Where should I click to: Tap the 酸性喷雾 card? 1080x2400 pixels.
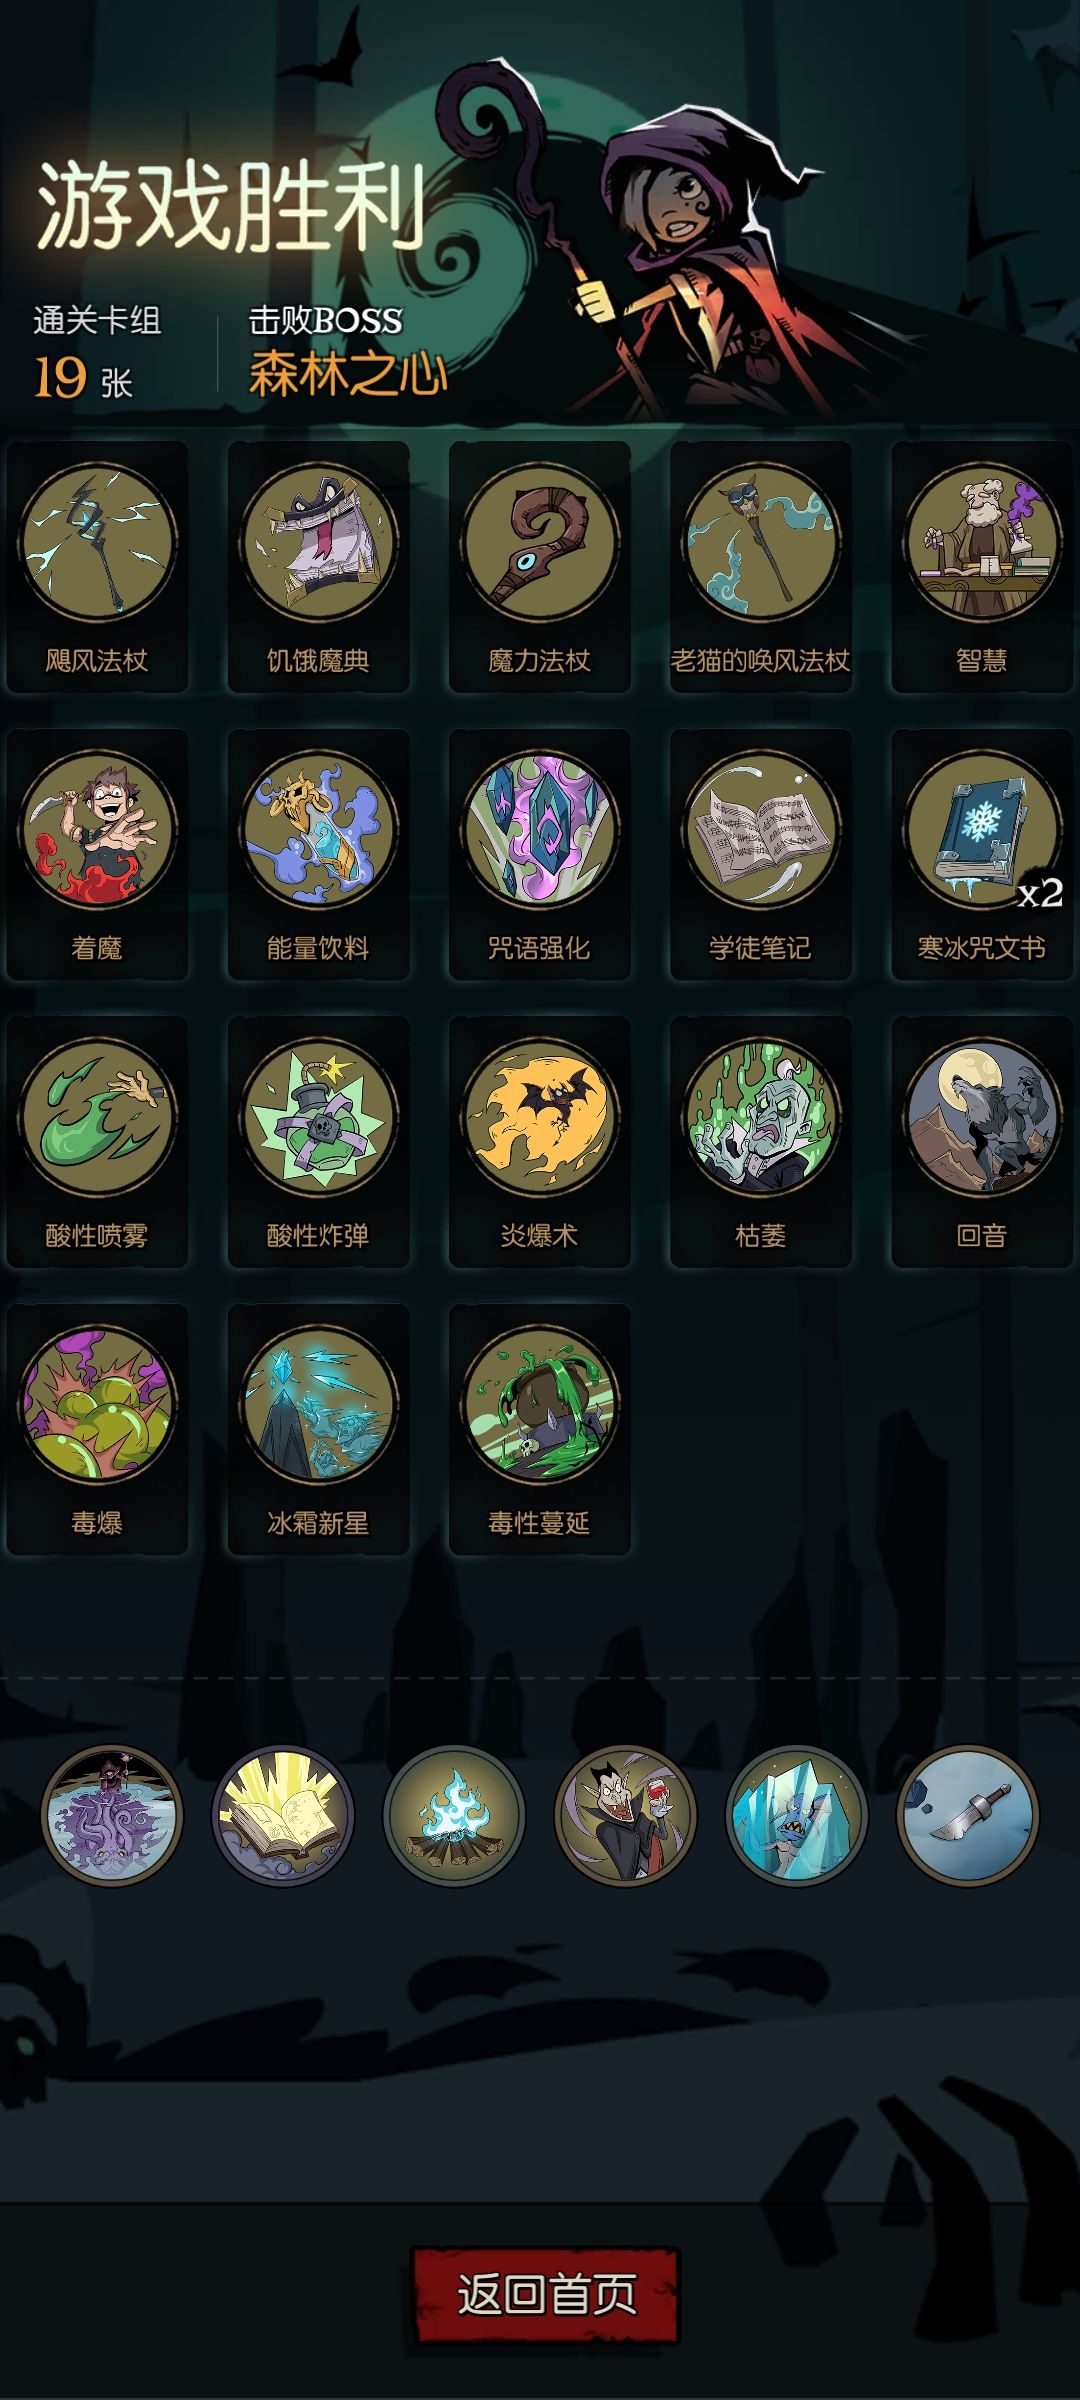[97, 1142]
